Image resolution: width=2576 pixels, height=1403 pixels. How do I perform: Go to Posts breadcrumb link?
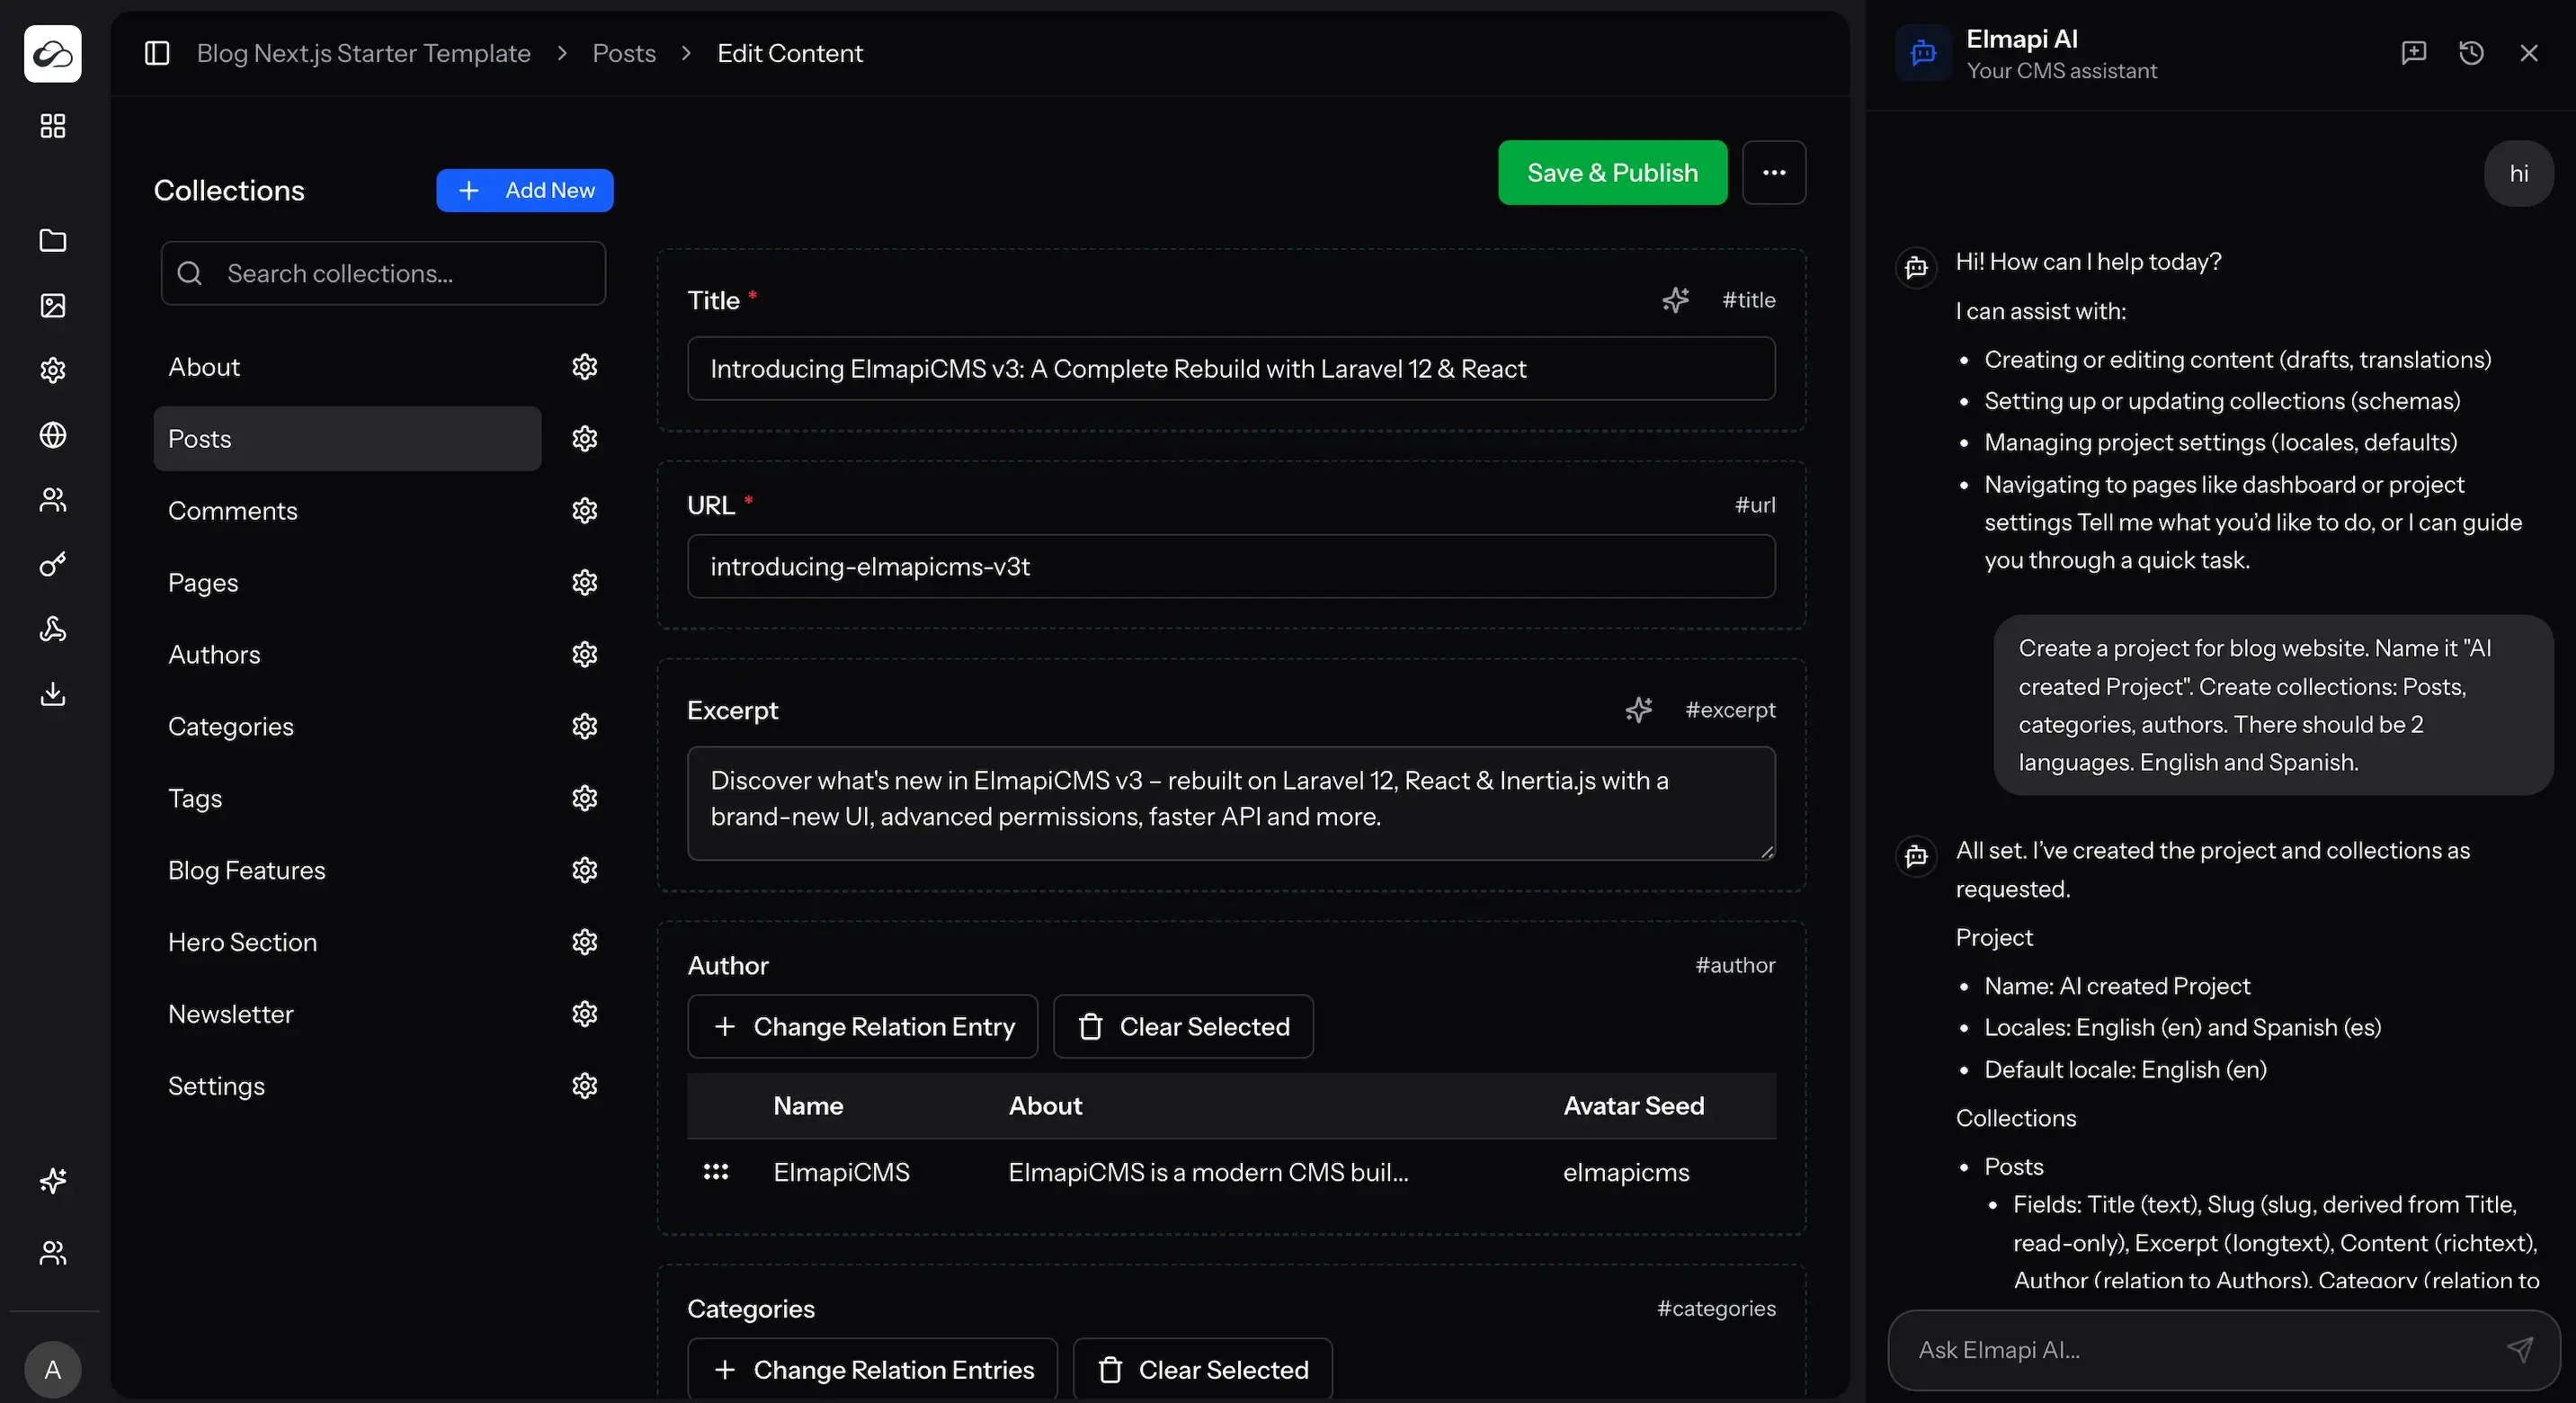point(624,53)
